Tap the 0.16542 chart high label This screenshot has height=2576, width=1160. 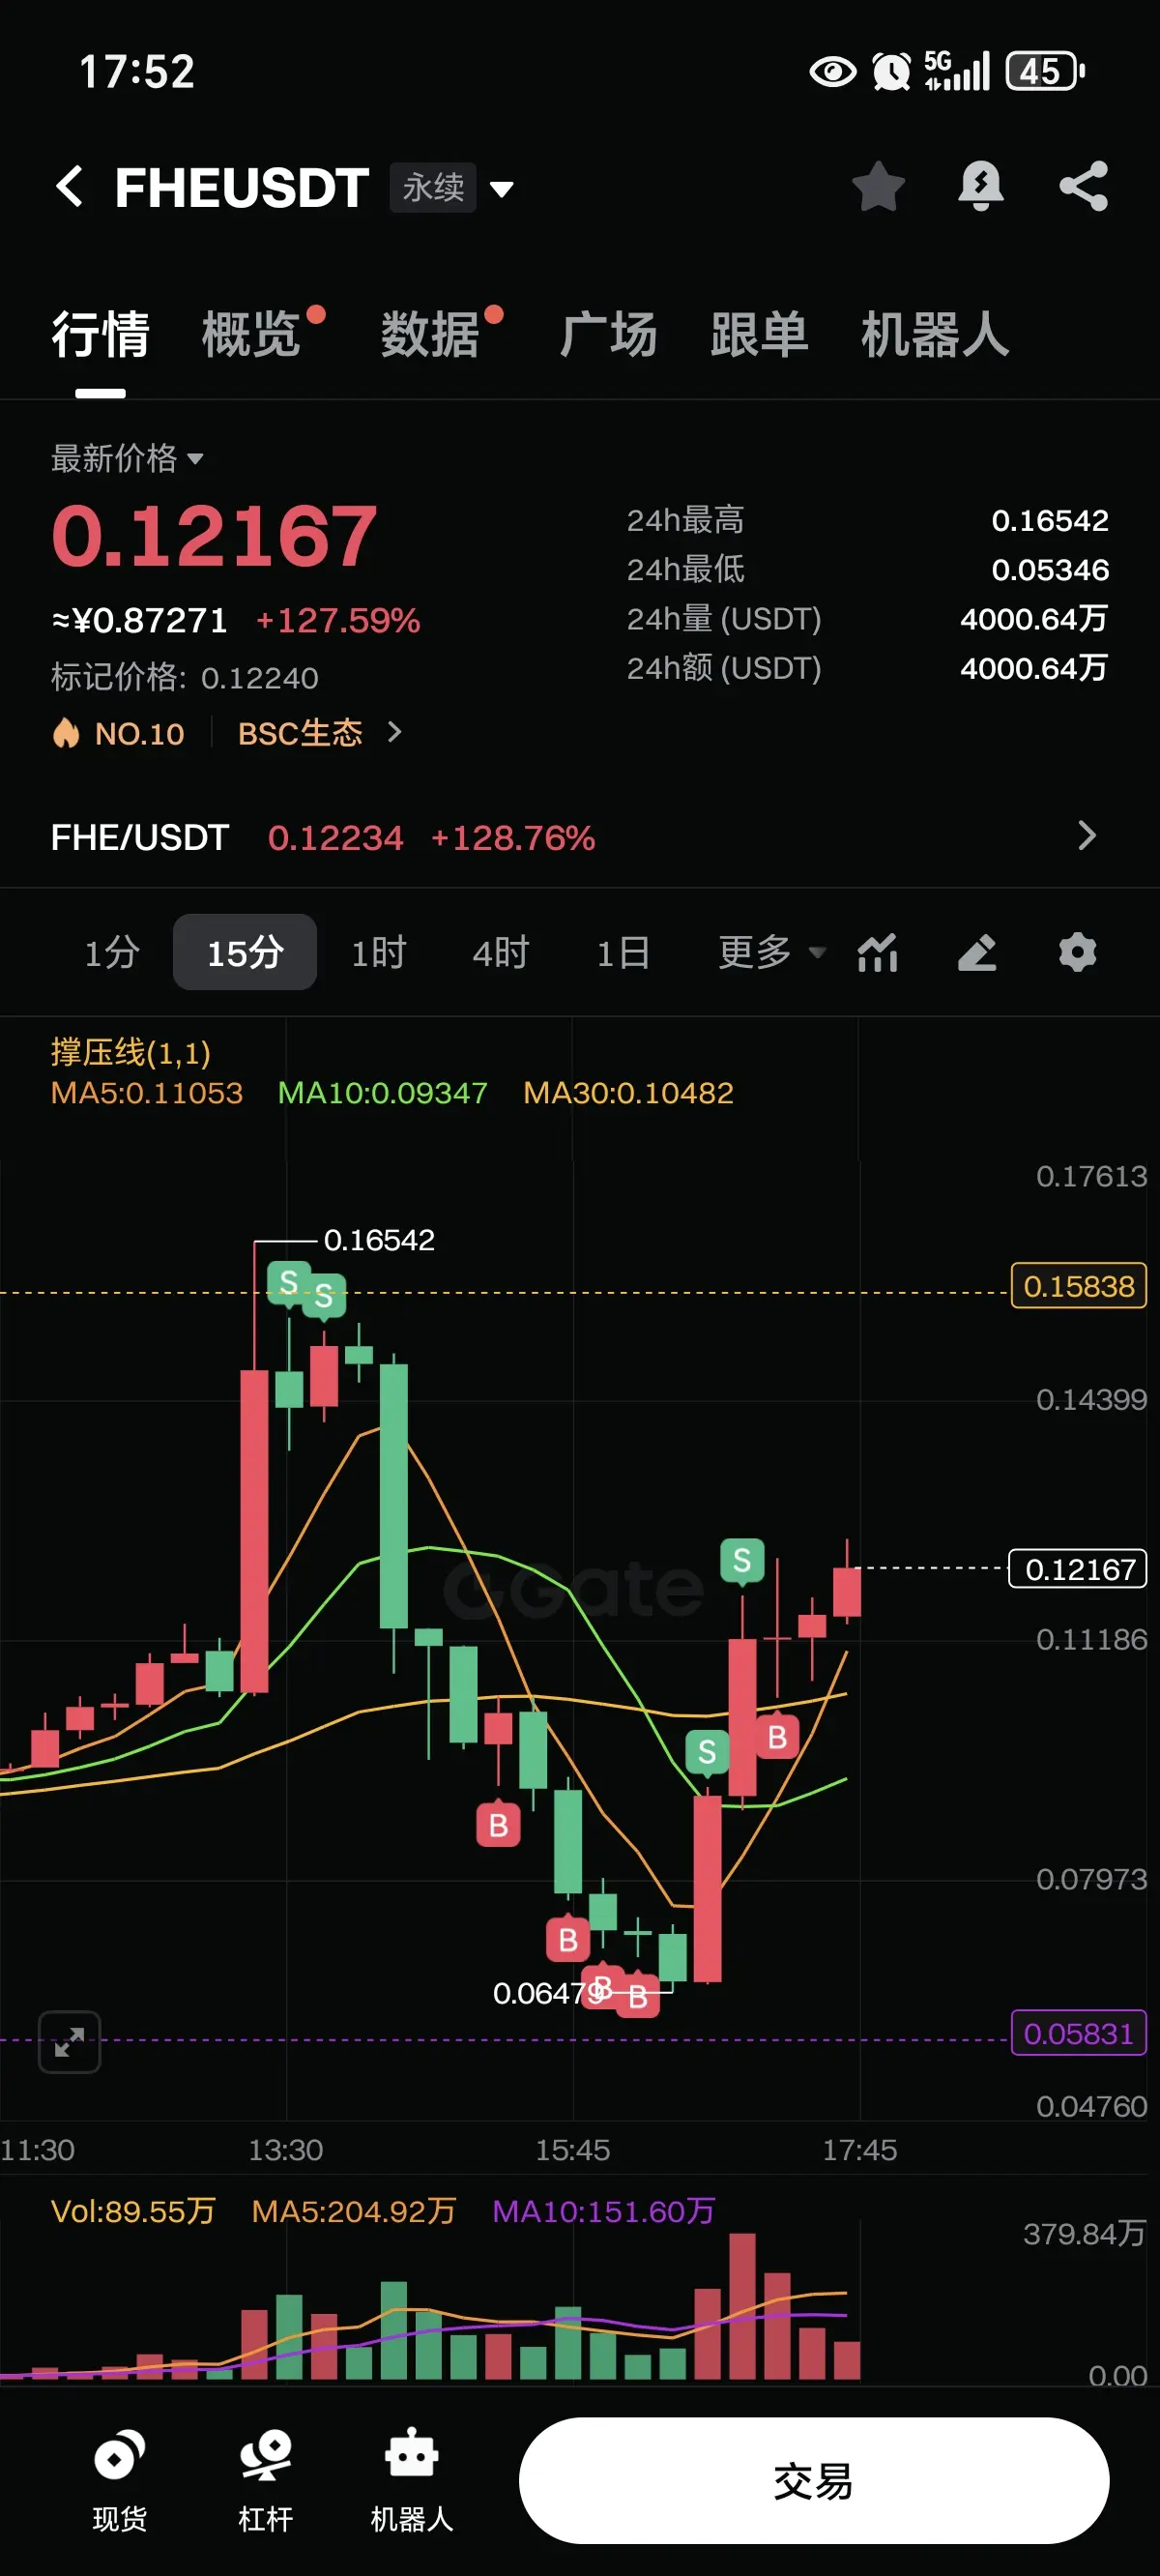coord(379,1240)
